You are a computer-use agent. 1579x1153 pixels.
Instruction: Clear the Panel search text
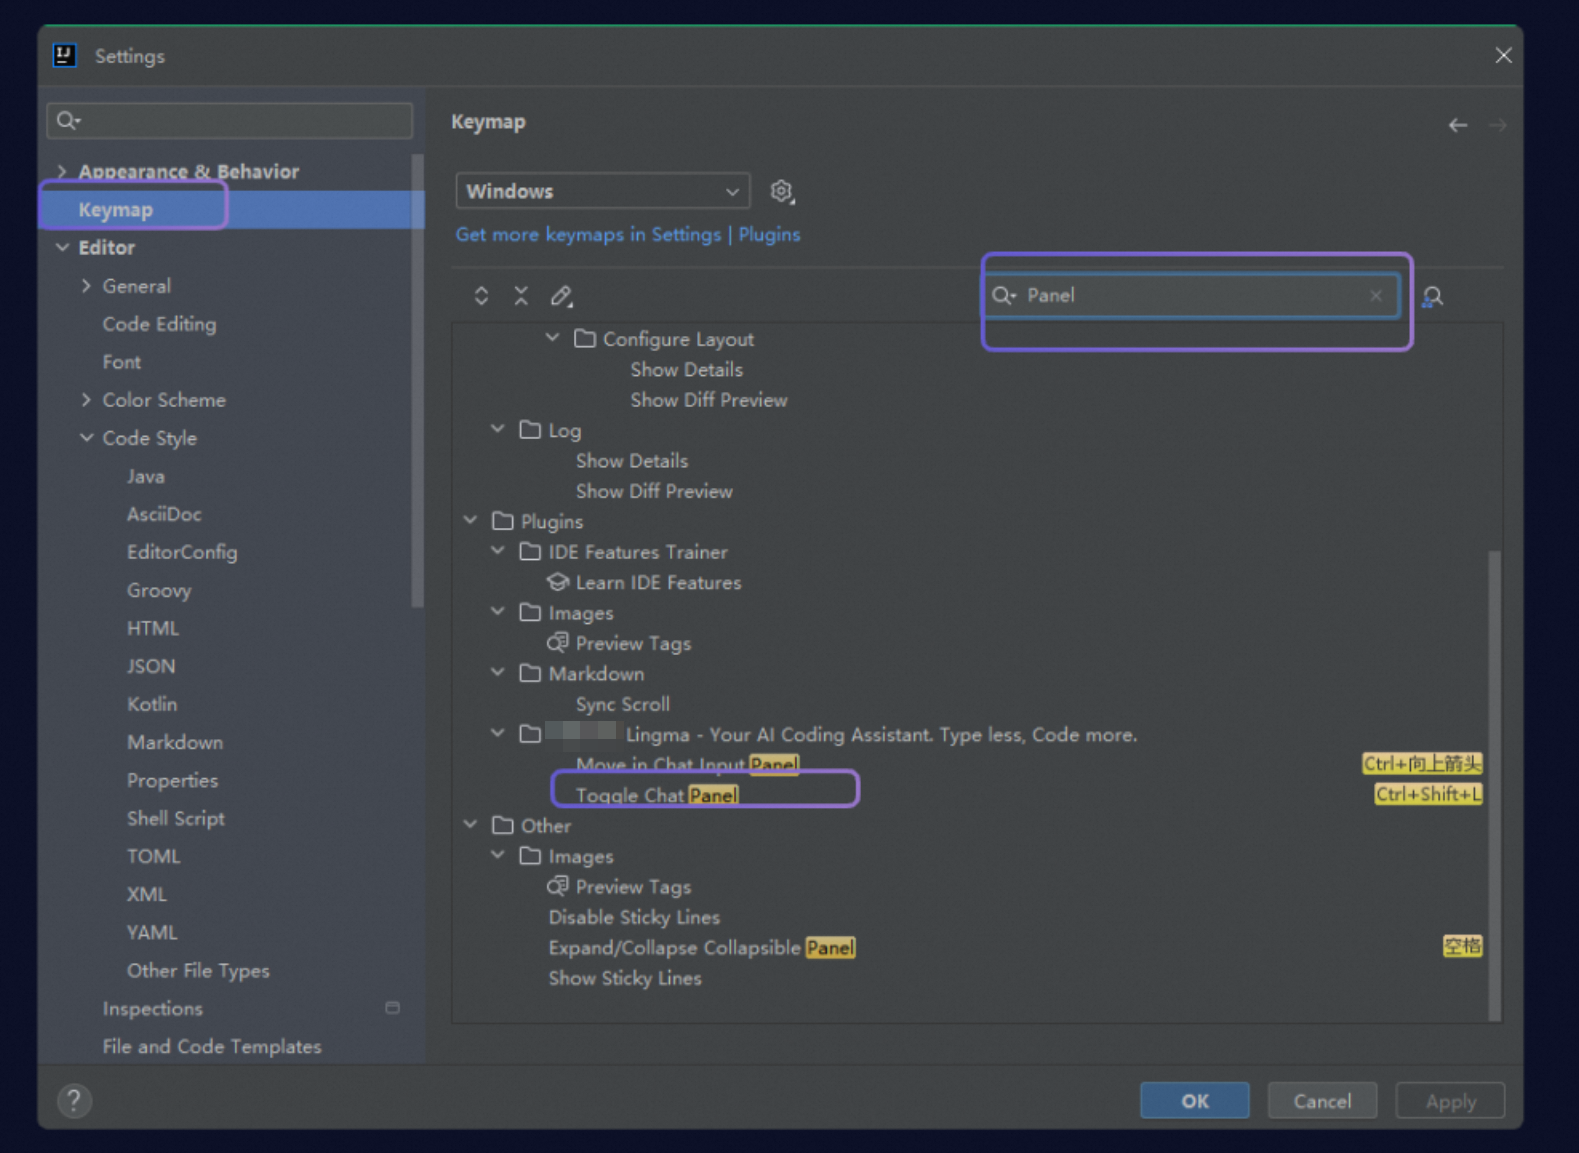[x=1376, y=295]
